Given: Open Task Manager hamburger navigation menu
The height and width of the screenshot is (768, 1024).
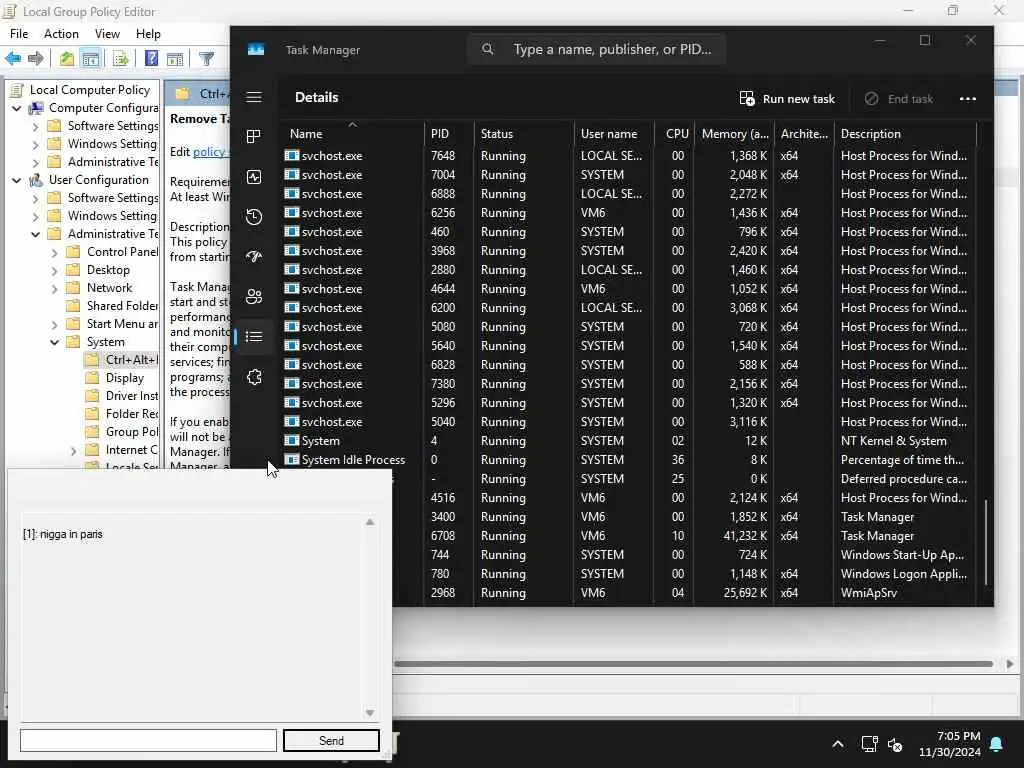Looking at the screenshot, I should 254,97.
